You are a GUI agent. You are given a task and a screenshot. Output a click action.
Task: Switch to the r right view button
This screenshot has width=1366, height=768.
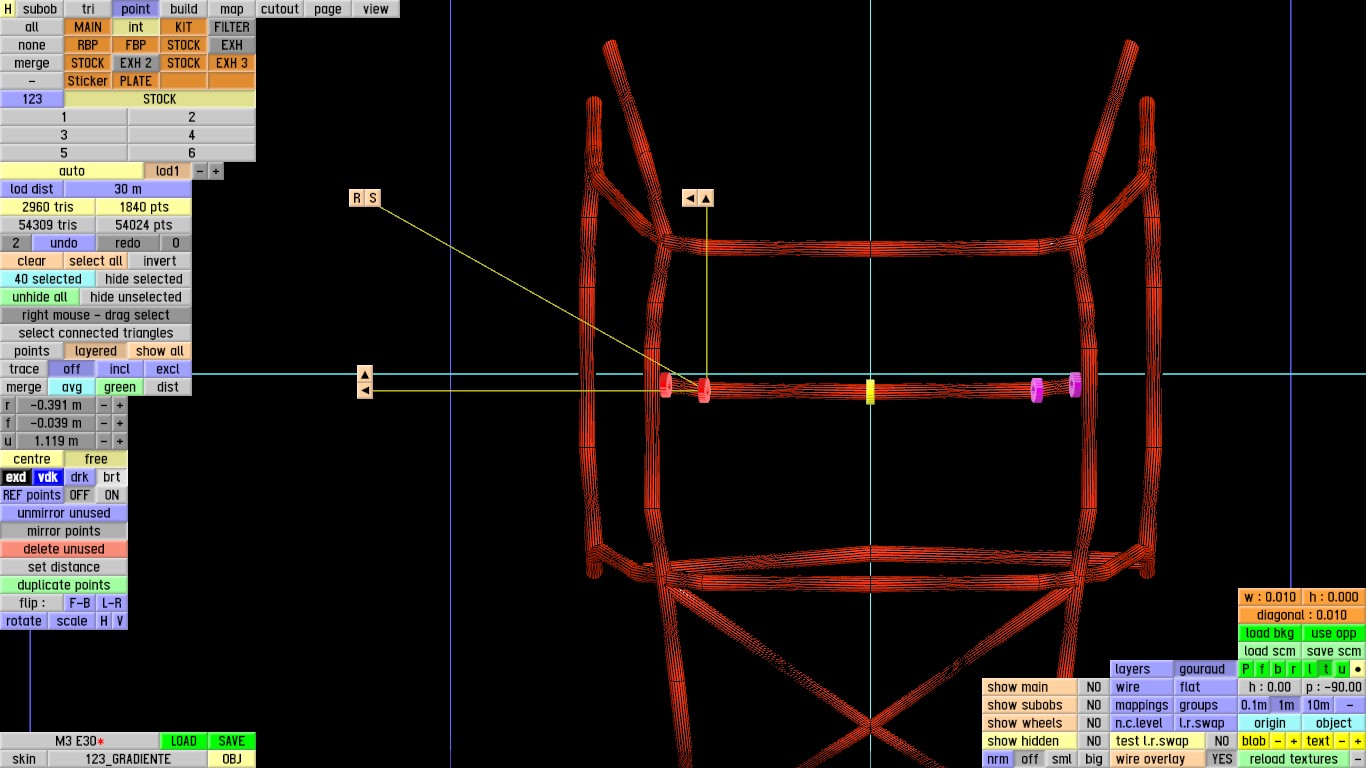pos(1294,669)
